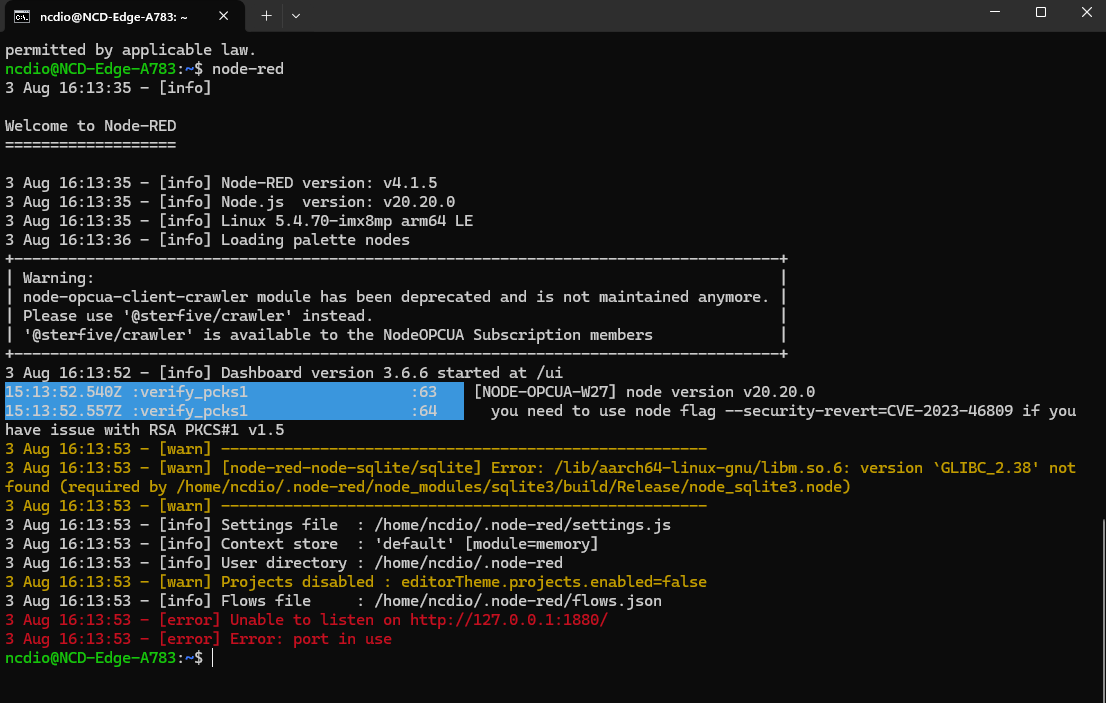Screen dimensions: 1106x703
Task: Maximize the terminal window
Action: 1040,12
